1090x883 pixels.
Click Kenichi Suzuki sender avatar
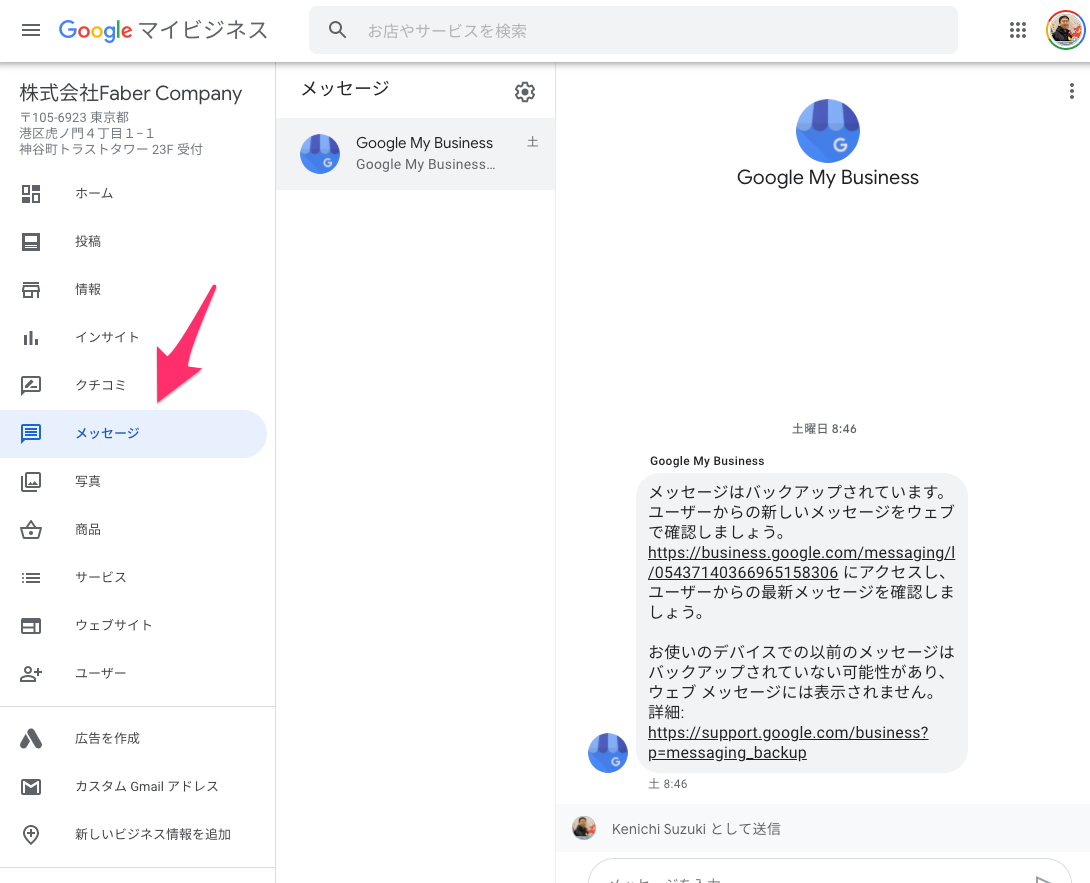(x=584, y=827)
